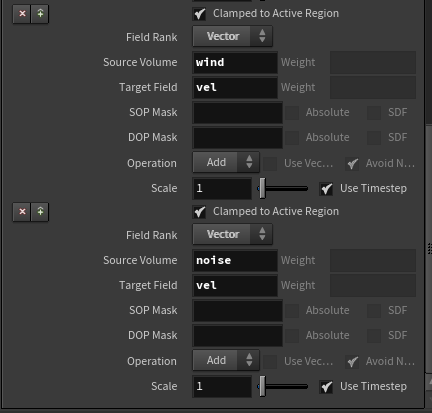Click the Operation label in noise block
The width and height of the screenshot is (432, 413).
(152, 361)
